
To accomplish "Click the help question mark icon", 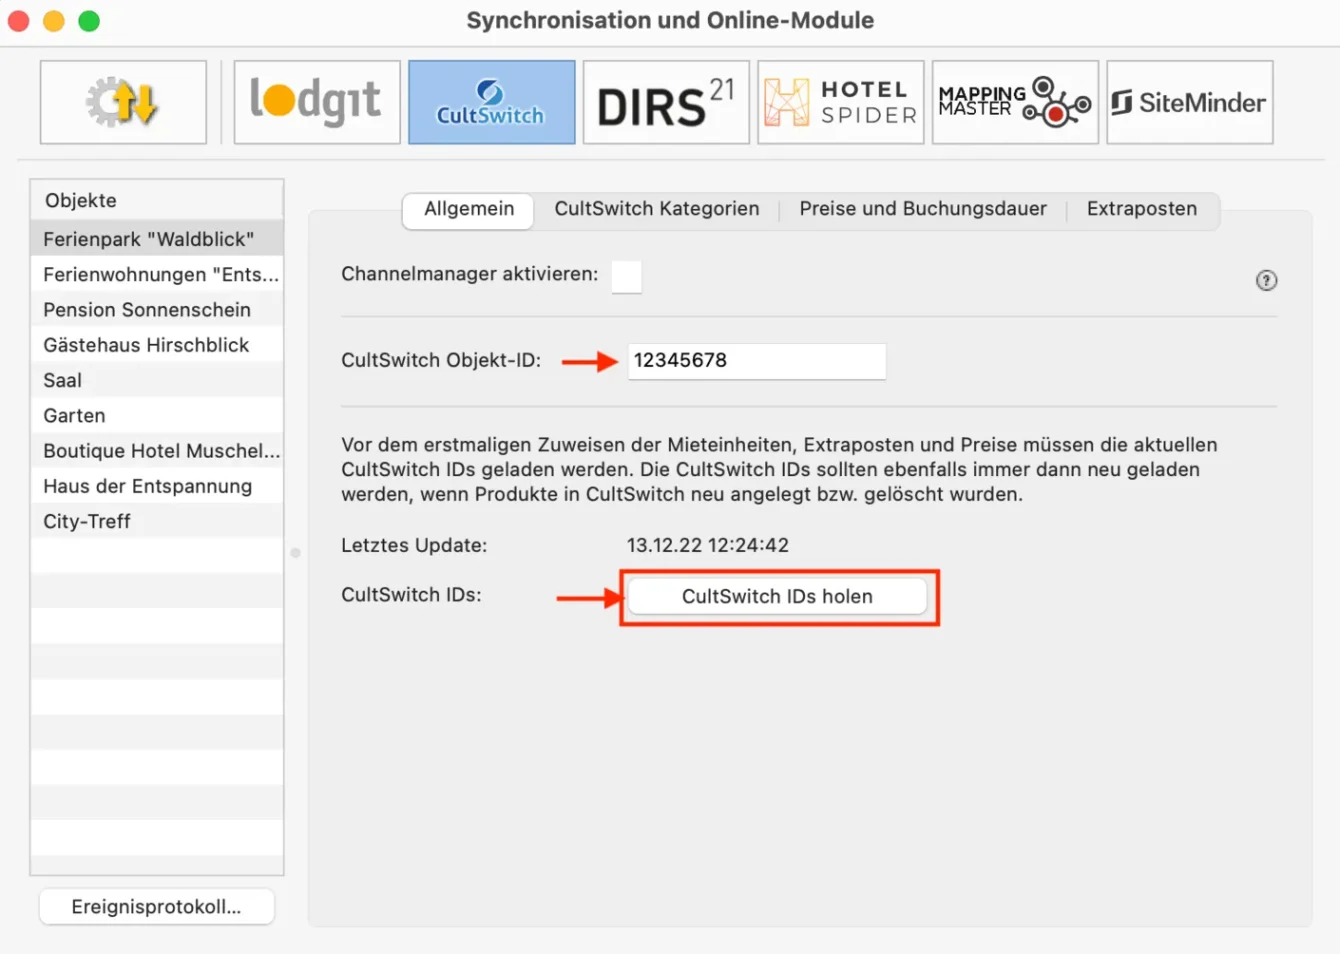I will [1266, 281].
